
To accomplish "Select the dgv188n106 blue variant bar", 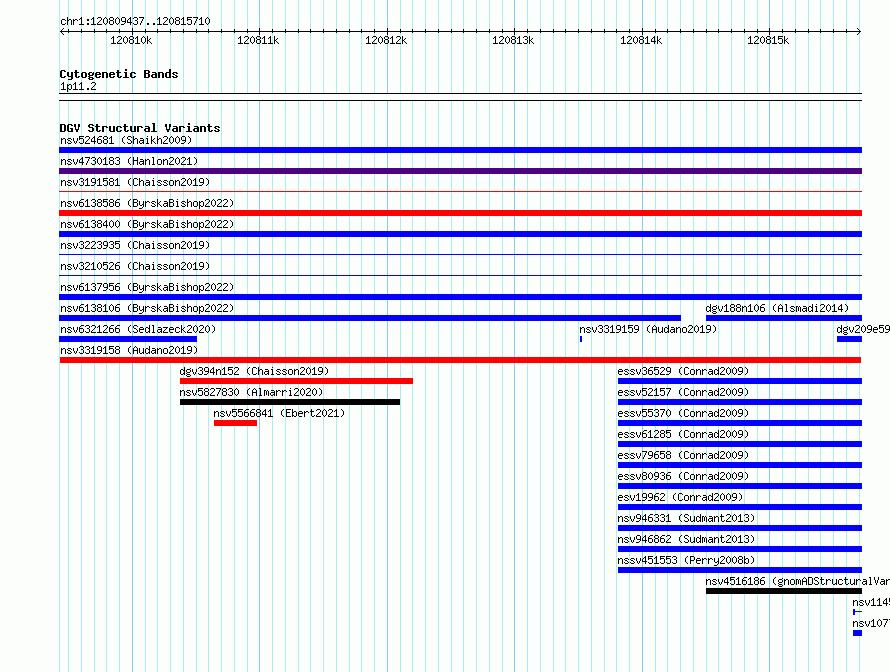I will (784, 318).
